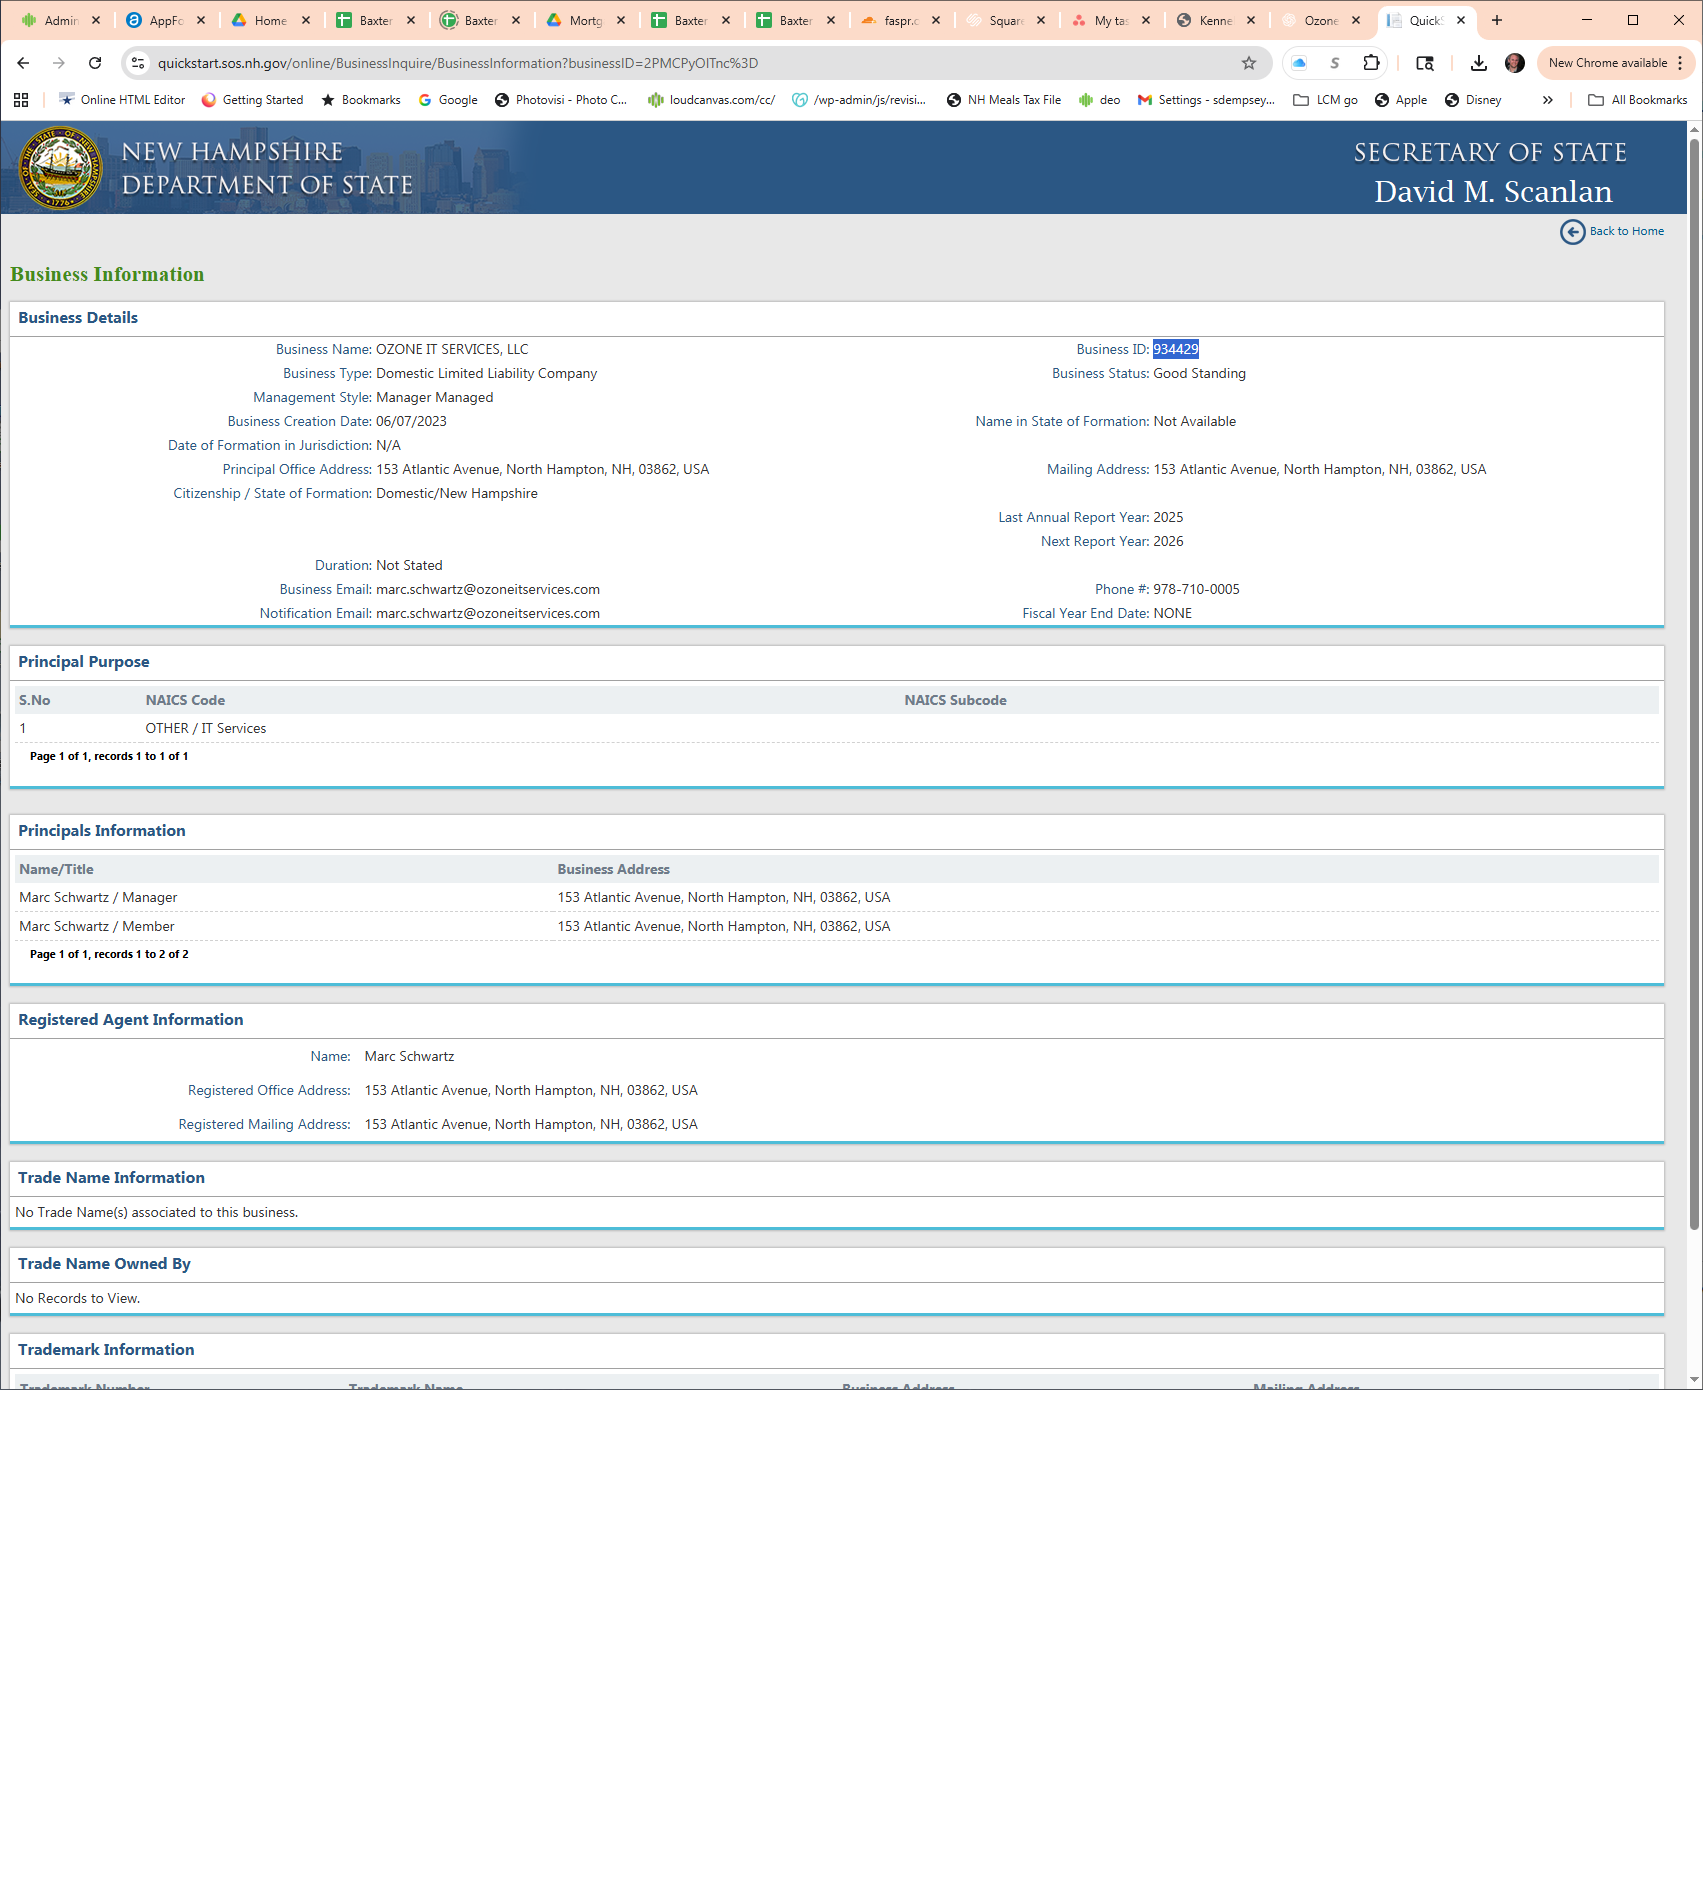Switch to the Mortg browser tab
The height and width of the screenshot is (1889, 1703).
(x=584, y=20)
